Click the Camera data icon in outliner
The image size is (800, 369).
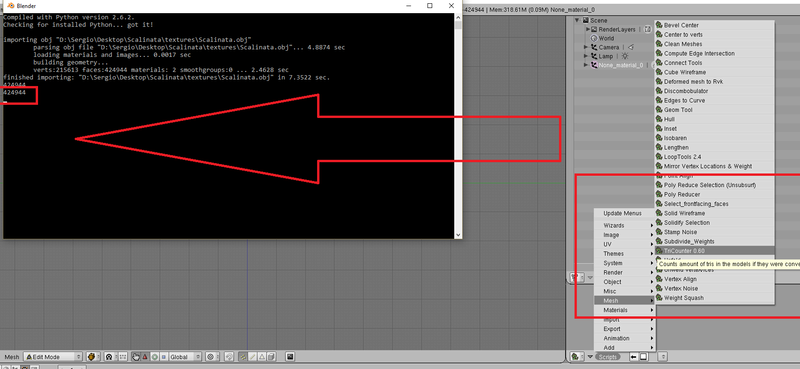[631, 47]
